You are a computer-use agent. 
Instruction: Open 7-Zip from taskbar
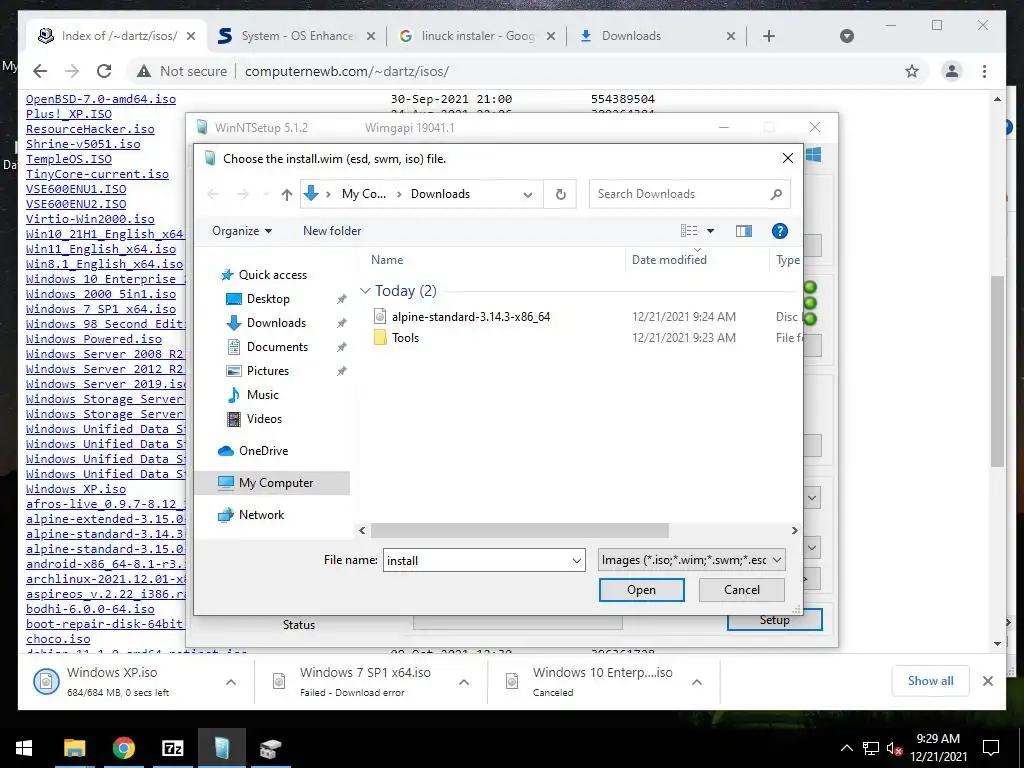(172, 748)
